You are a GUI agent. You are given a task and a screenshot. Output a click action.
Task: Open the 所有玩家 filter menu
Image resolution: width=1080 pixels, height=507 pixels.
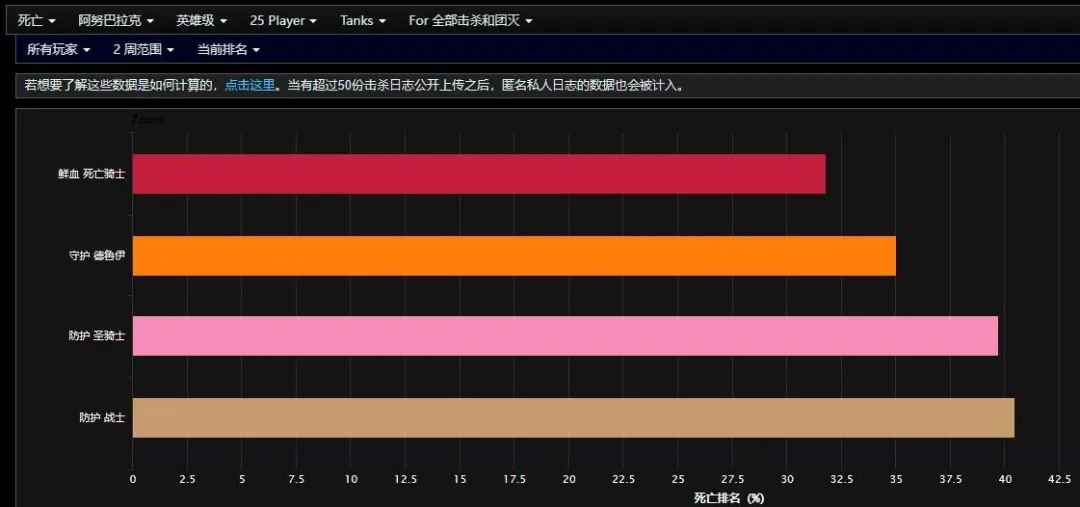[x=59, y=50]
